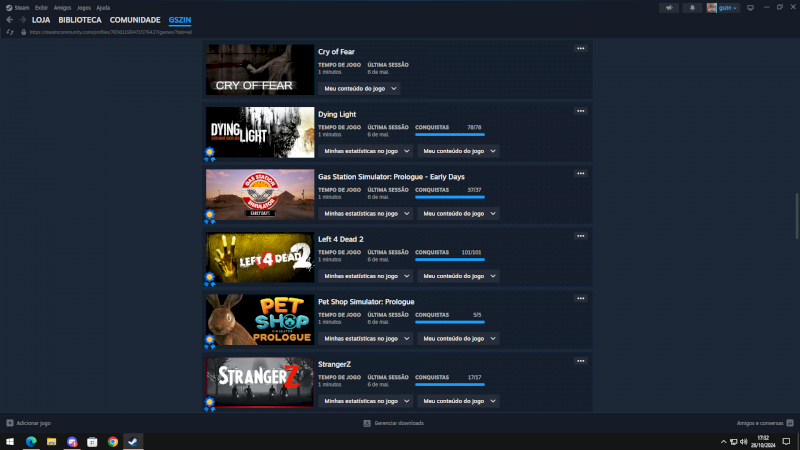Viewport: 800px width, 450px height.
Task: Click the ribbon badge on Gas Station Simulator
Action: [x=210, y=216]
